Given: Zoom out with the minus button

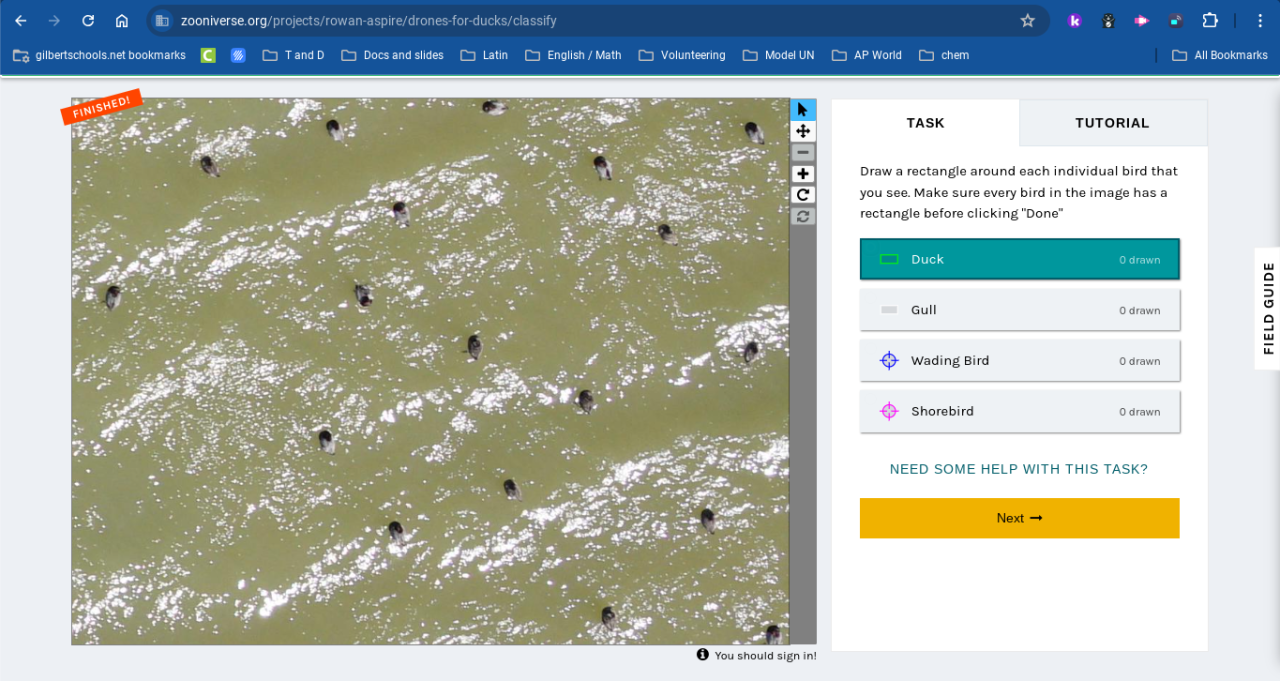Looking at the screenshot, I should (x=803, y=152).
